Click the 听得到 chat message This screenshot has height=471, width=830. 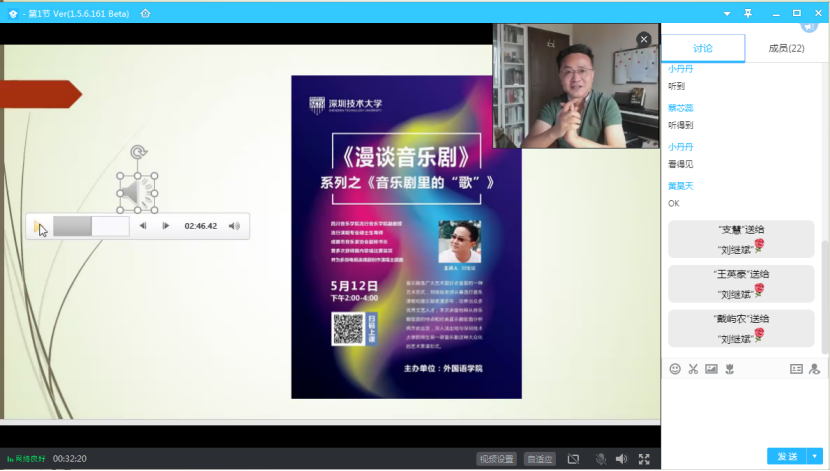point(680,125)
